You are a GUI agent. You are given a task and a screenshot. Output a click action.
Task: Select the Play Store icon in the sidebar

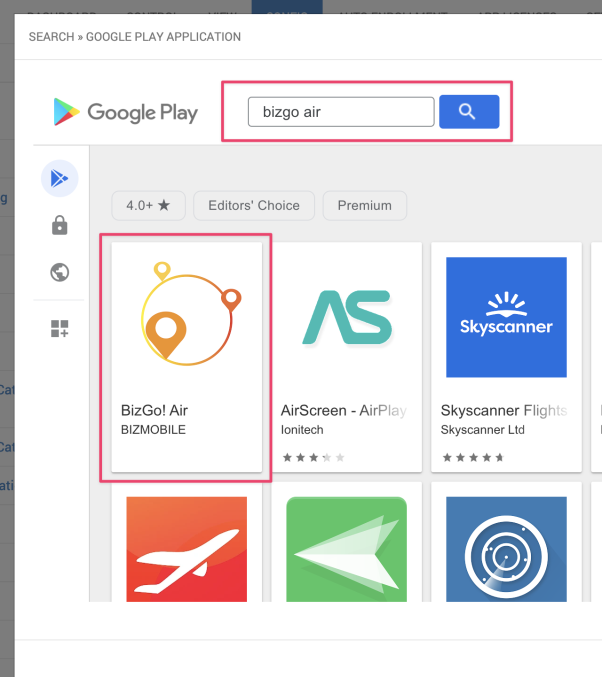(x=59, y=179)
